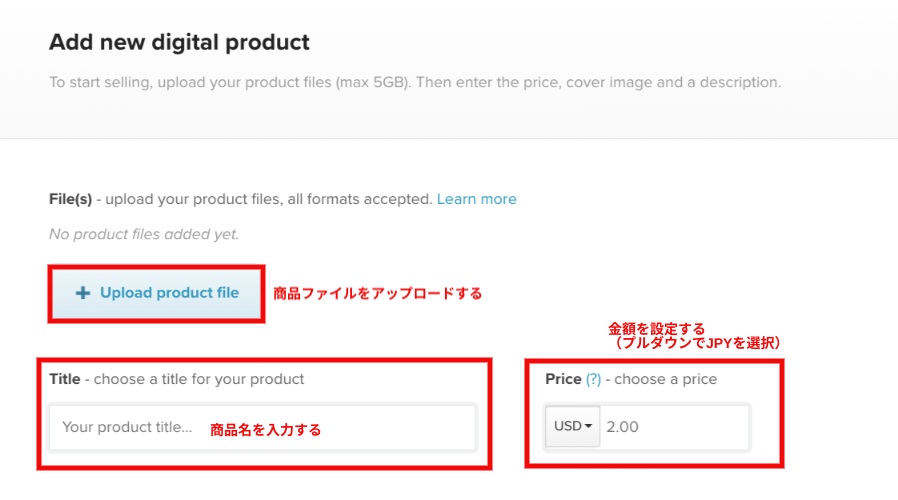Click the choose a price text
The height and width of the screenshot is (500, 898).
coord(665,379)
